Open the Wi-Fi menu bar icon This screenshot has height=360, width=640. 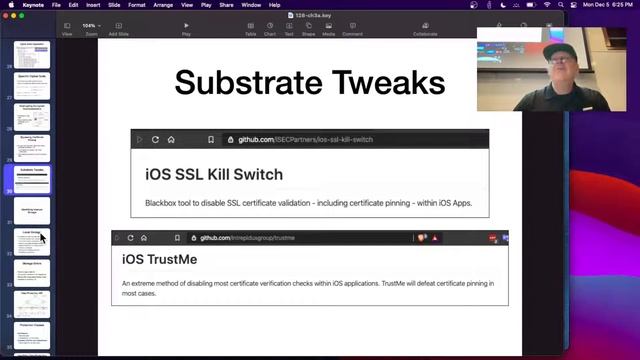point(547,5)
